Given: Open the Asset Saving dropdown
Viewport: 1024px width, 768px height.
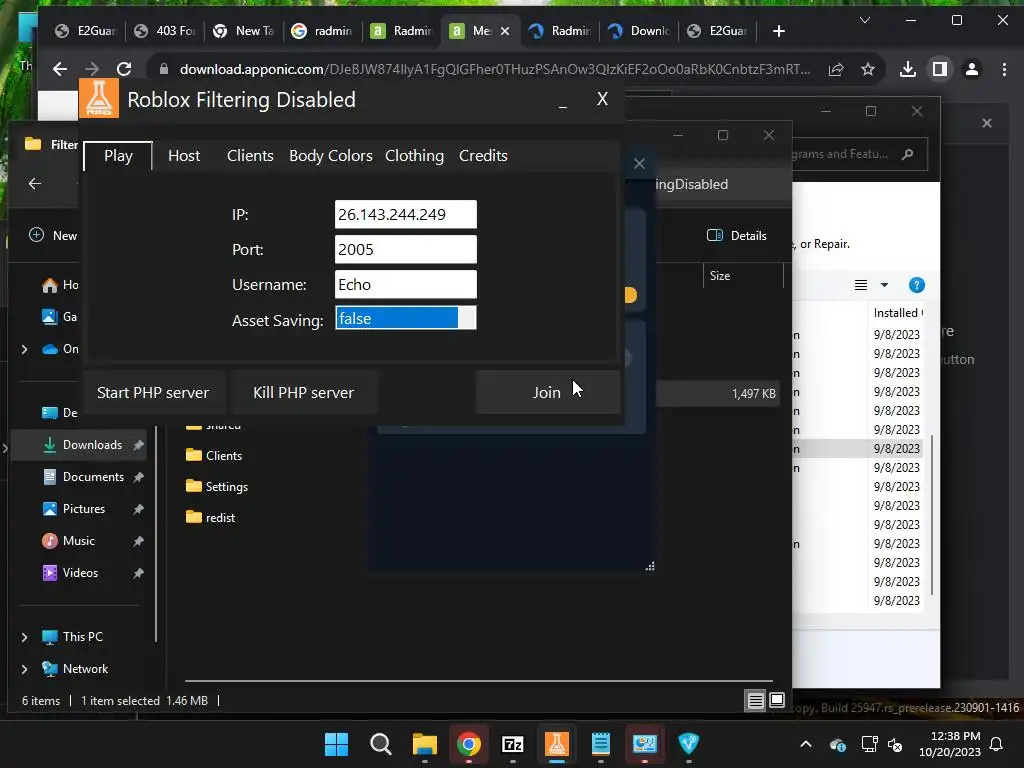Looking at the screenshot, I should coord(406,318).
